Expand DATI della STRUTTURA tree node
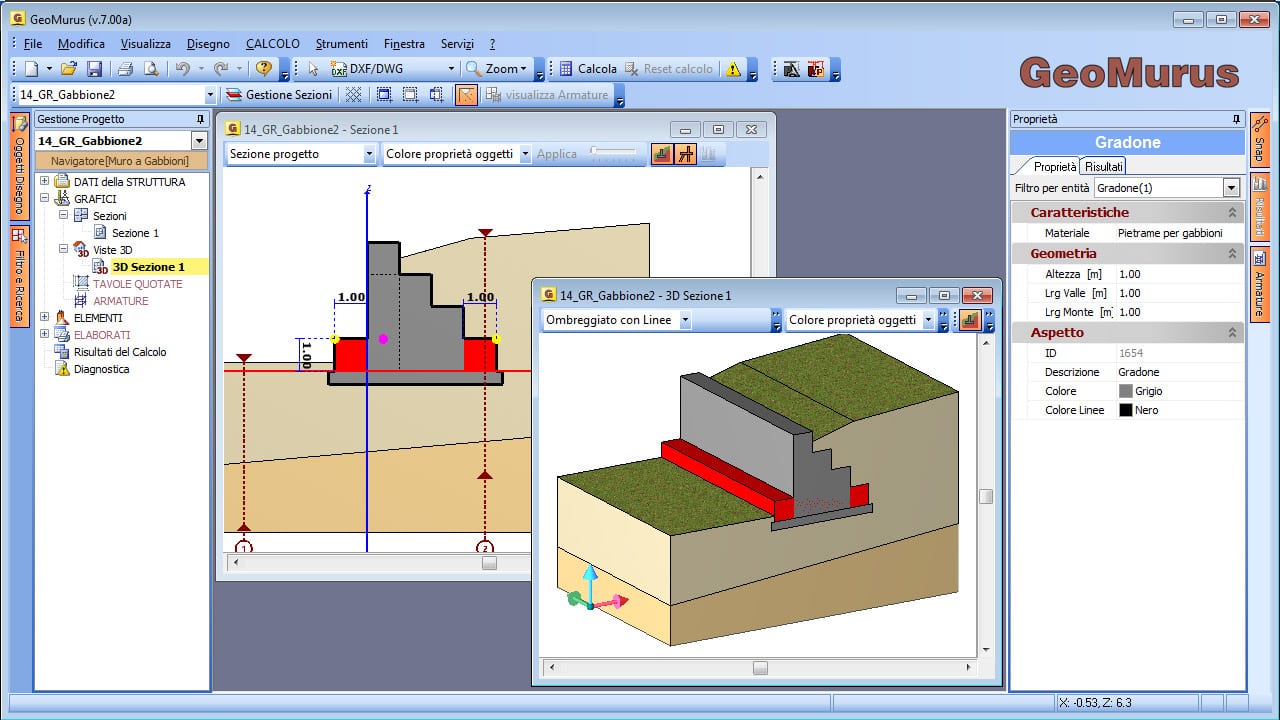Screen dimensions: 1280x720 [44, 182]
